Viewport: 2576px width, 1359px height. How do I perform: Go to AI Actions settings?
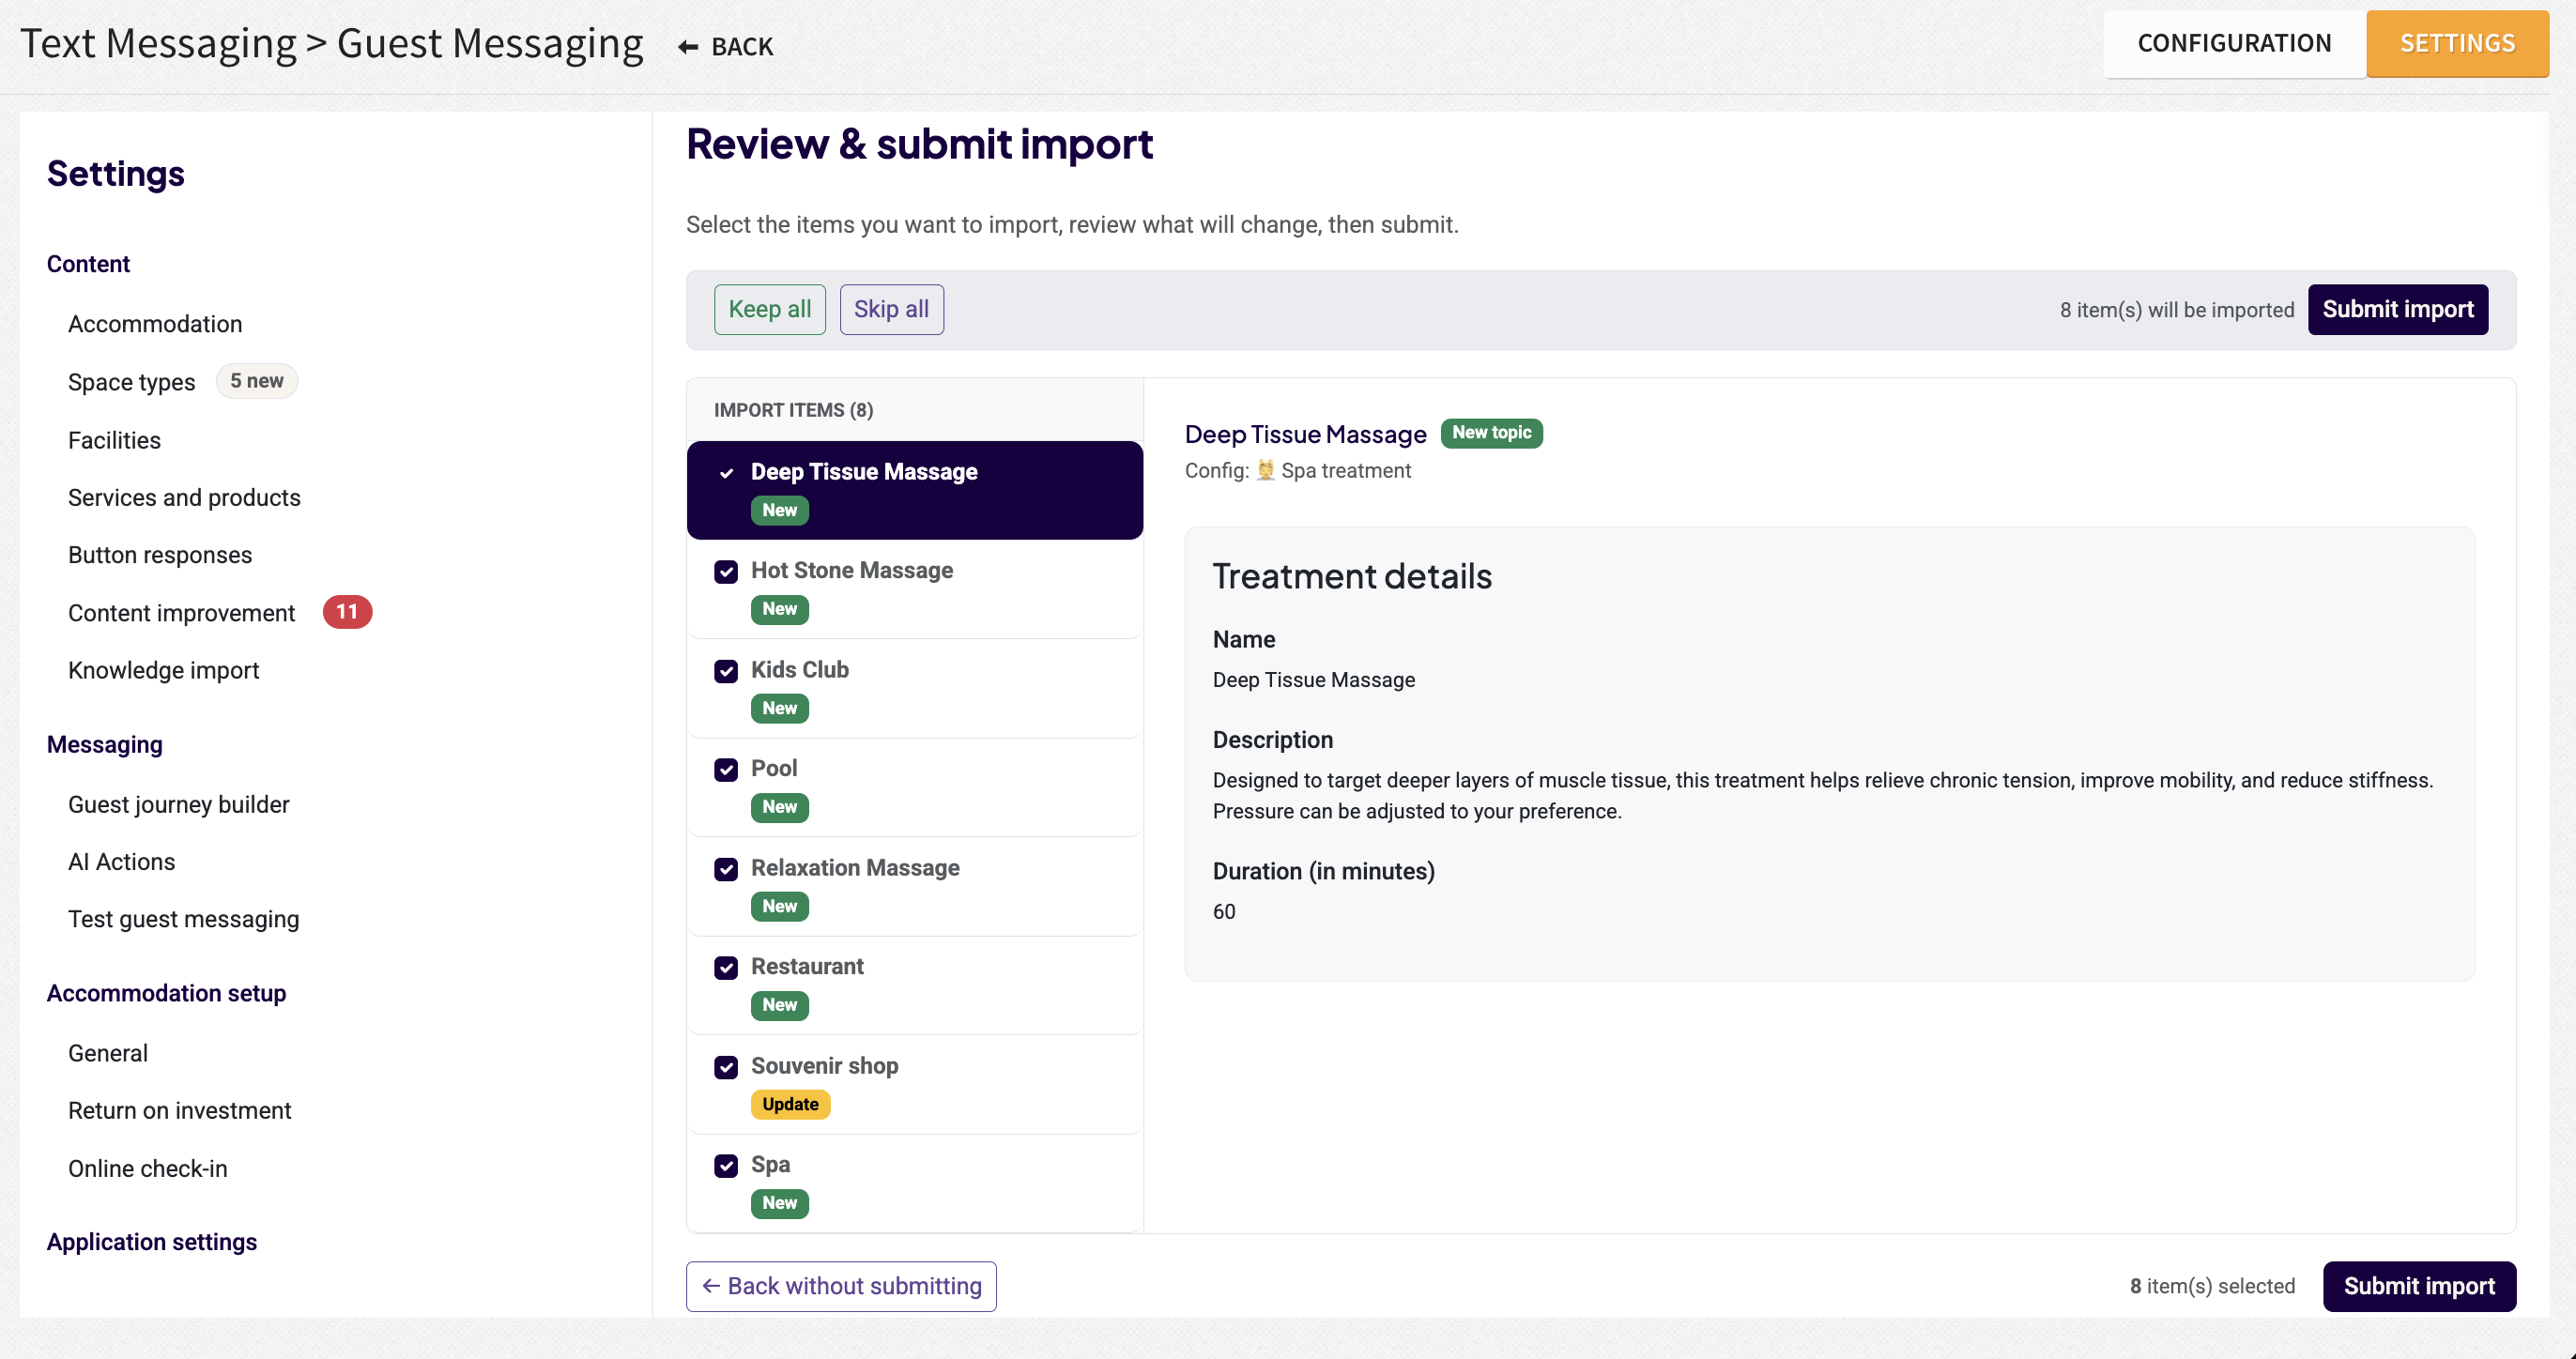pos(121,862)
